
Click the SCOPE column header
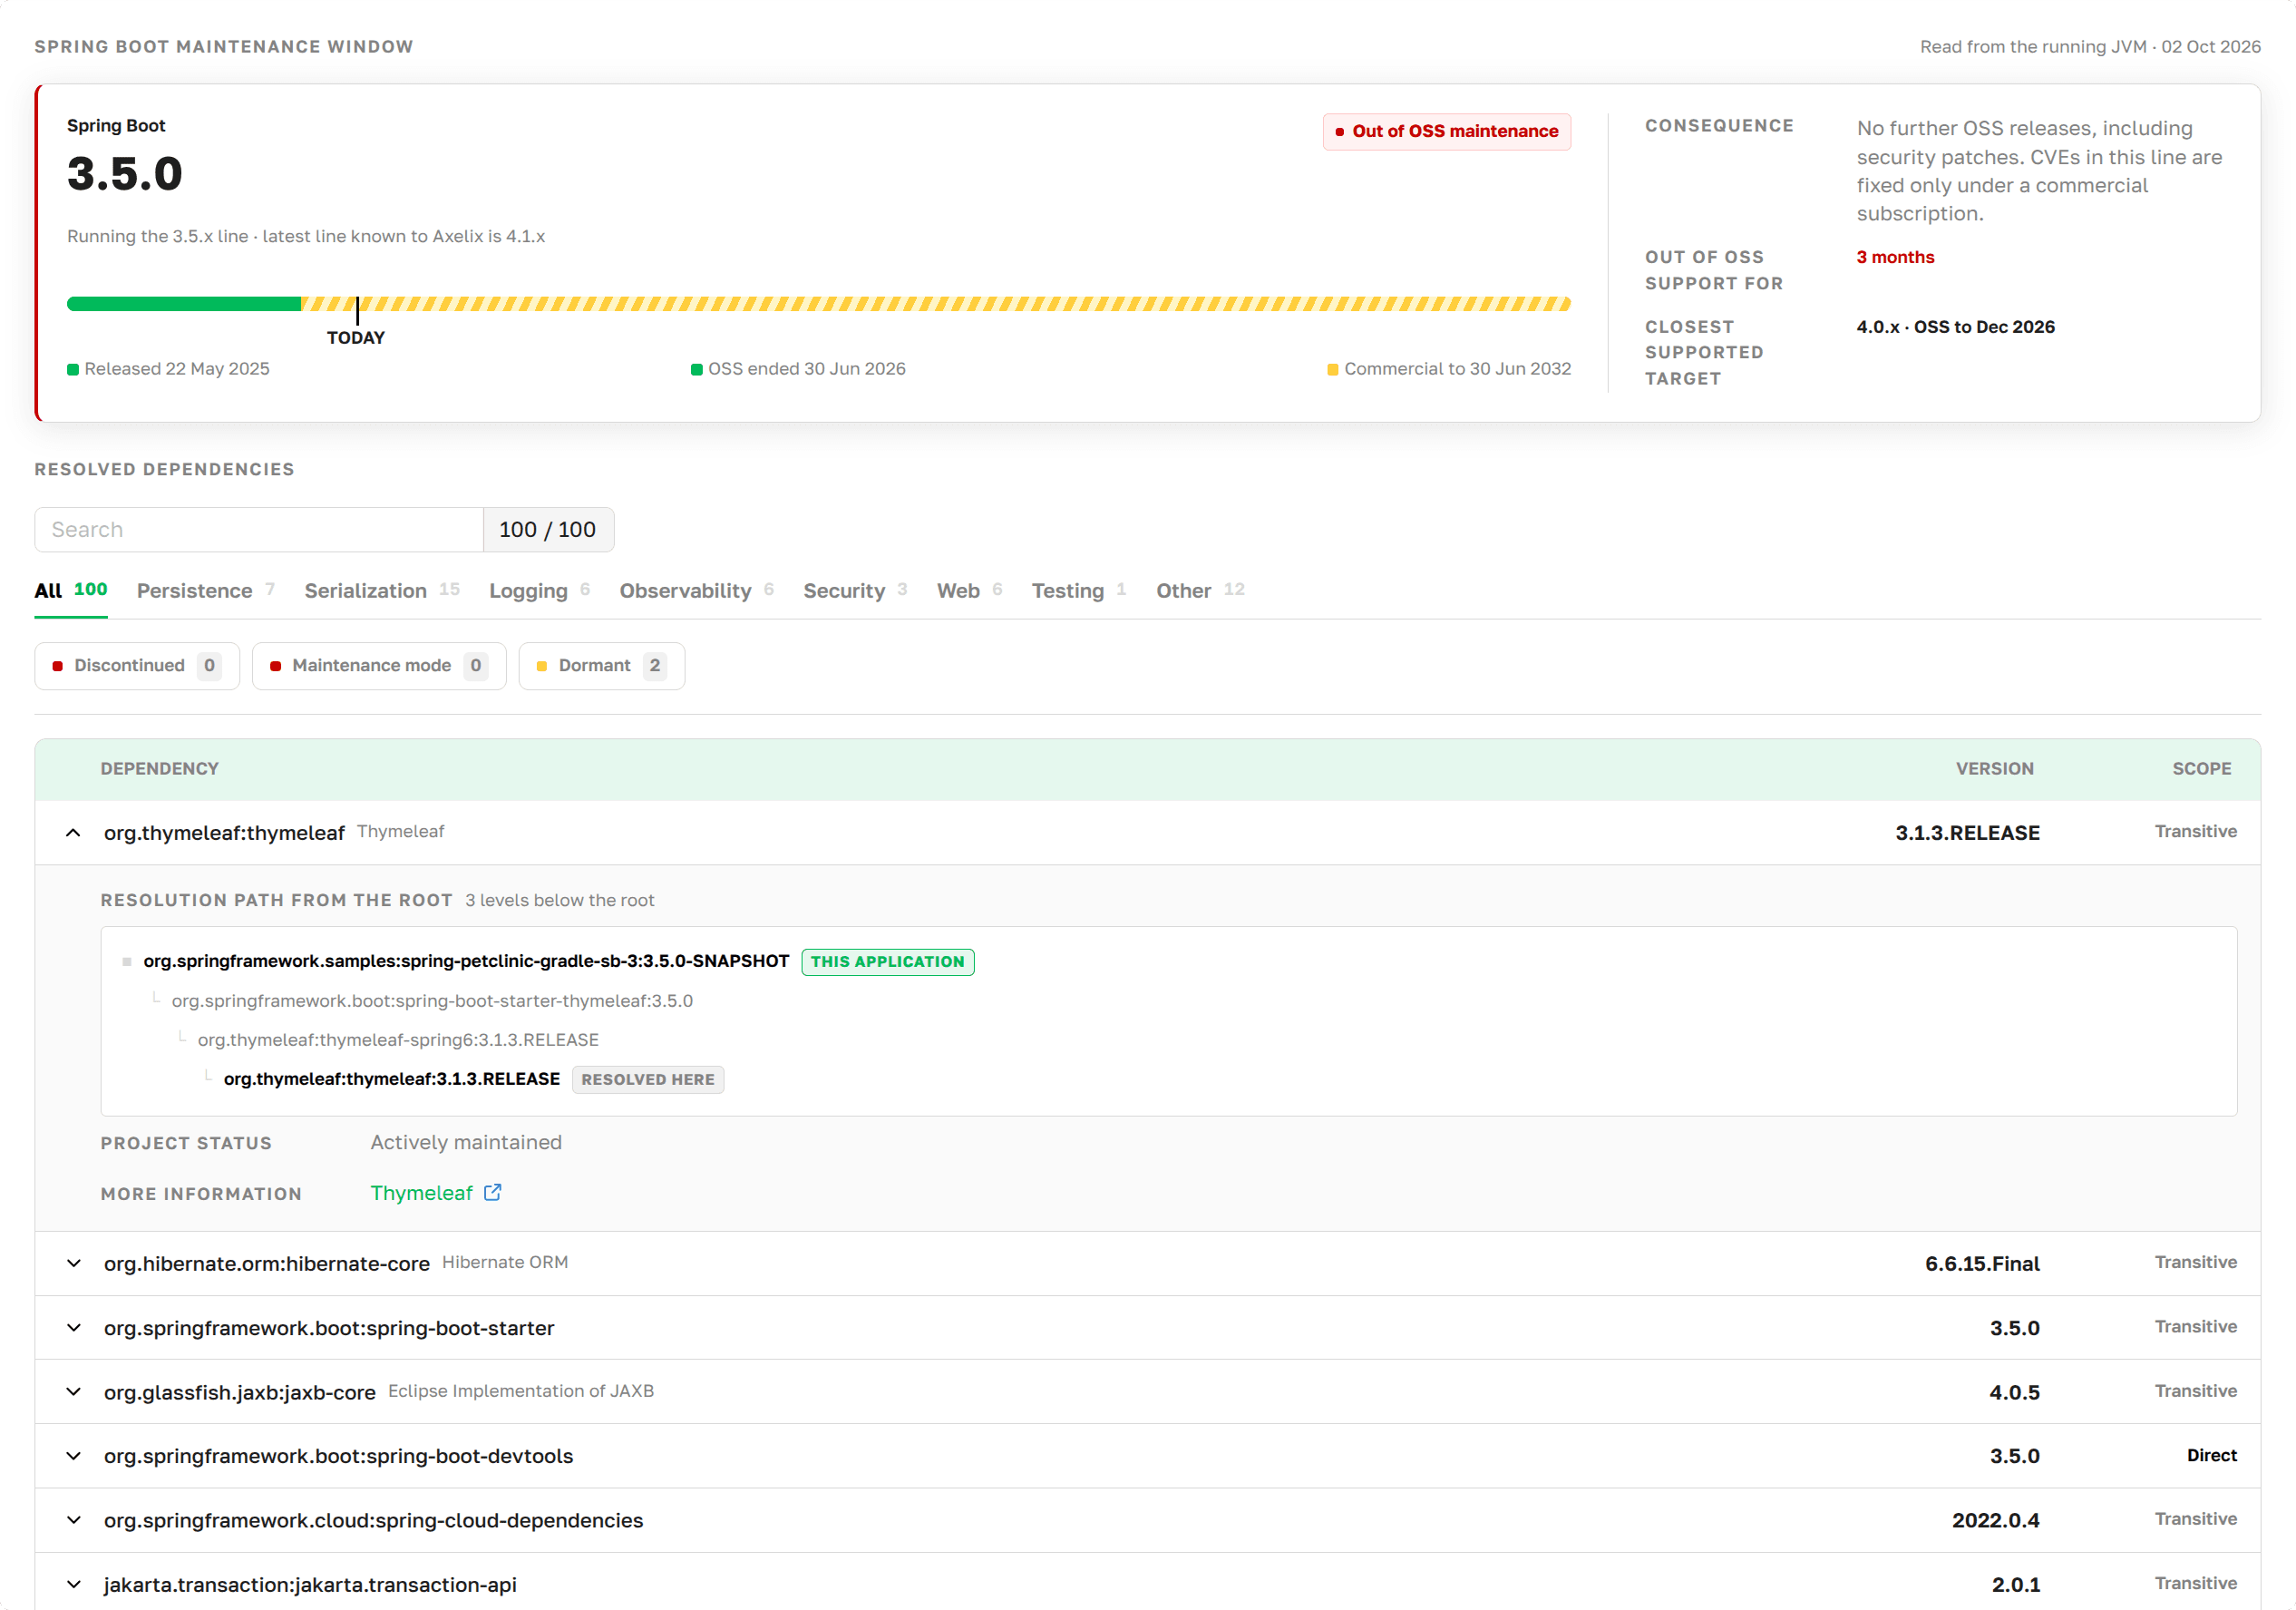pos(2201,768)
